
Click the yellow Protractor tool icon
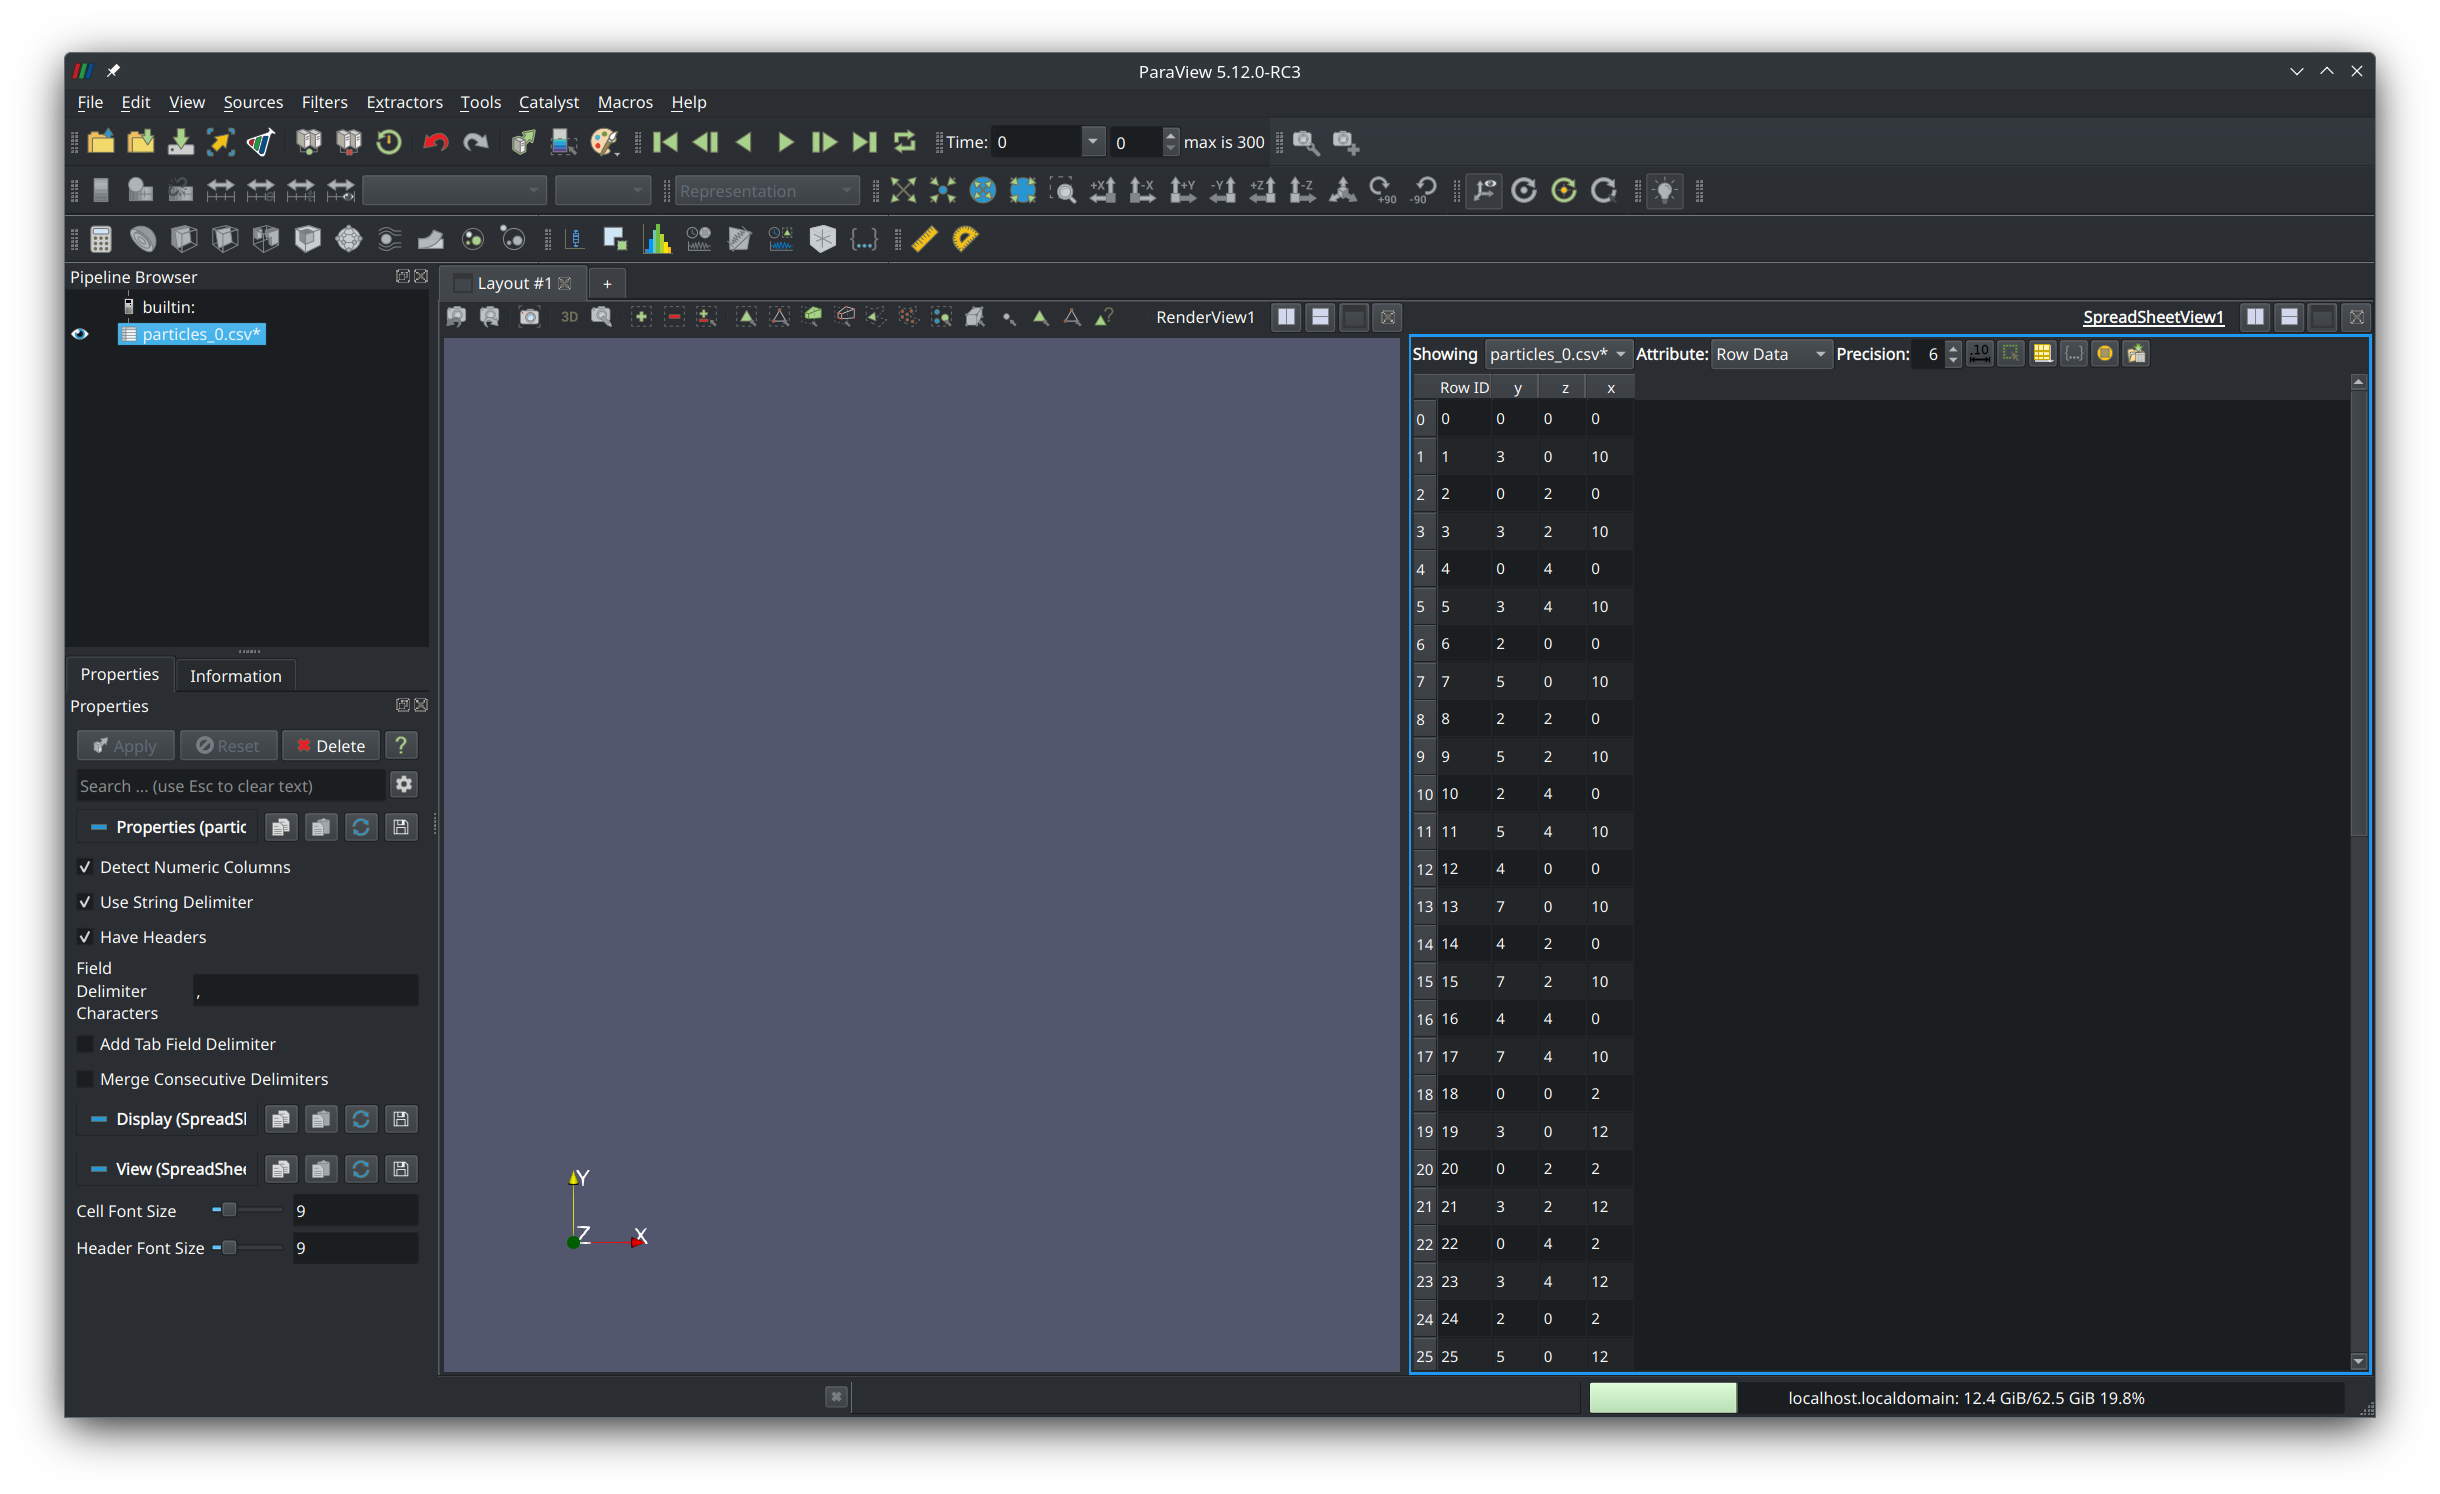tap(965, 239)
